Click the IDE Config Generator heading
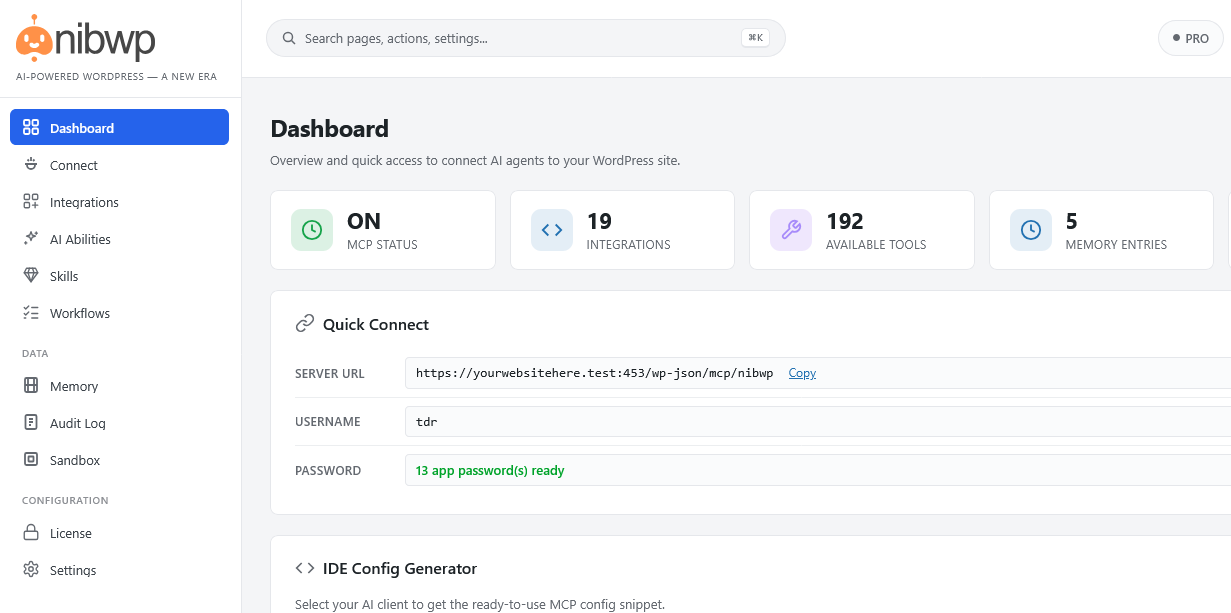Viewport: 1231px width, 613px height. pos(400,568)
